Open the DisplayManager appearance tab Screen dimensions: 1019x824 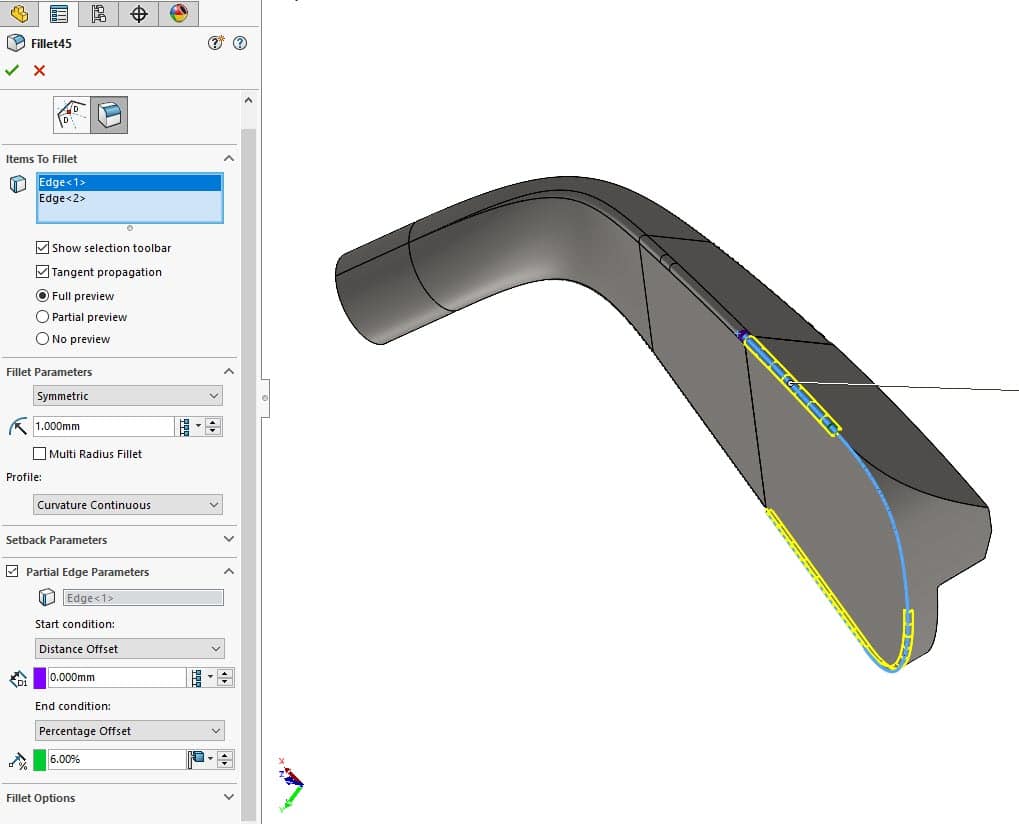point(178,14)
